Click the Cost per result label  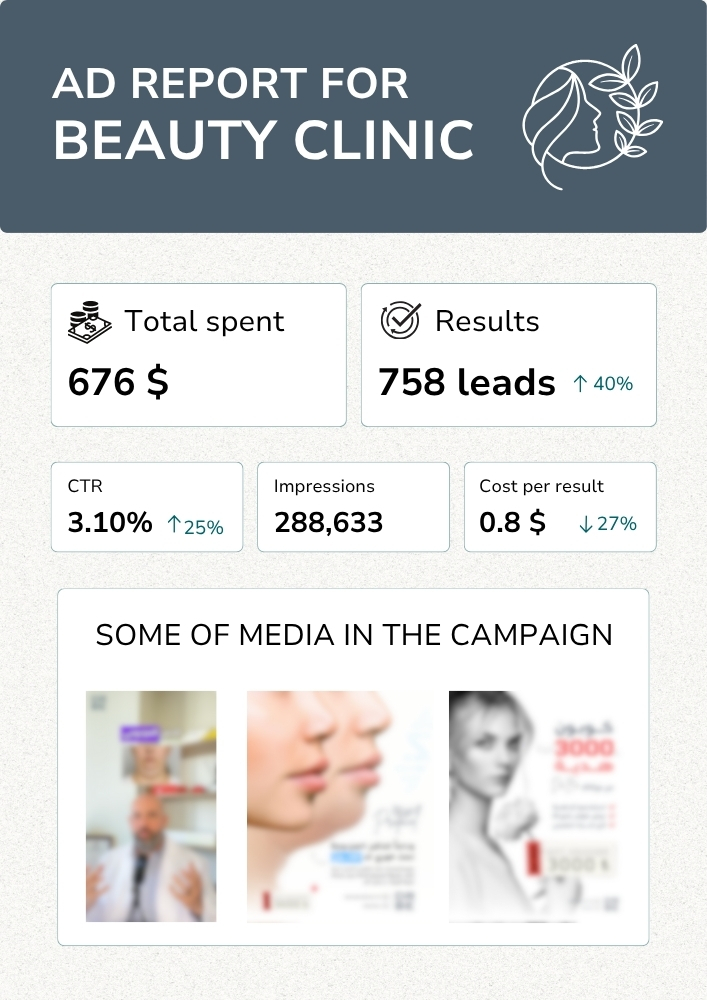click(541, 486)
